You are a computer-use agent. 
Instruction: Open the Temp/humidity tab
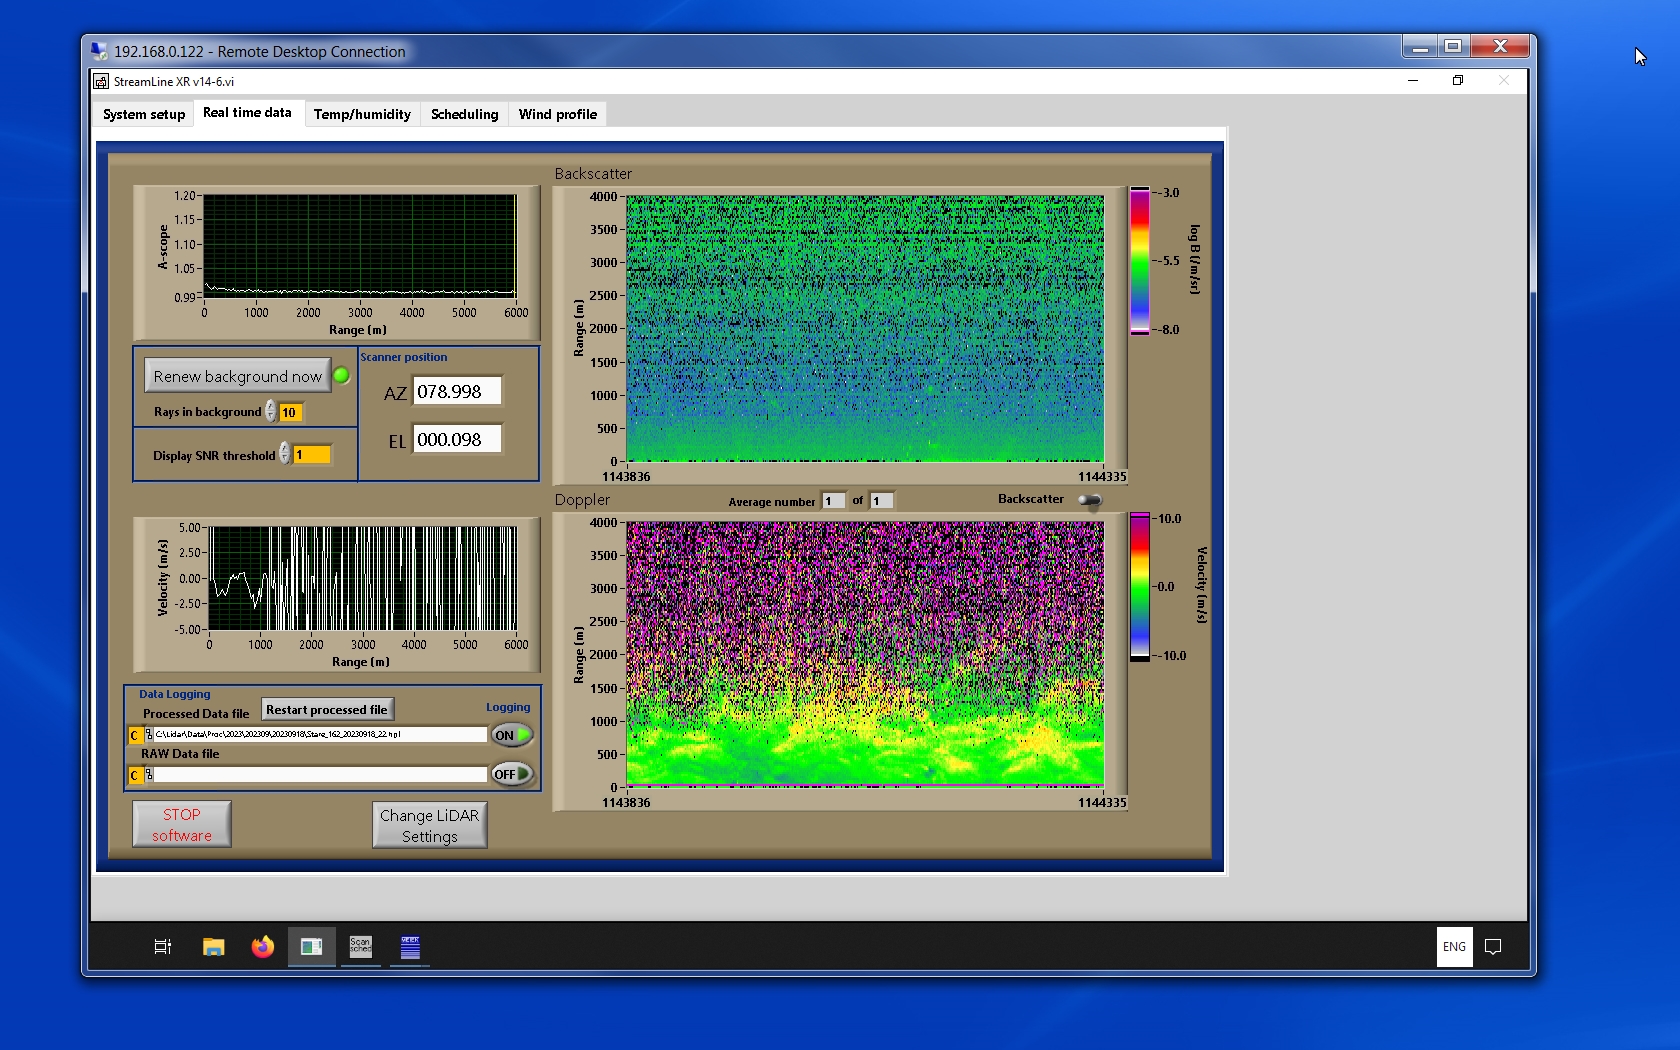coord(362,114)
